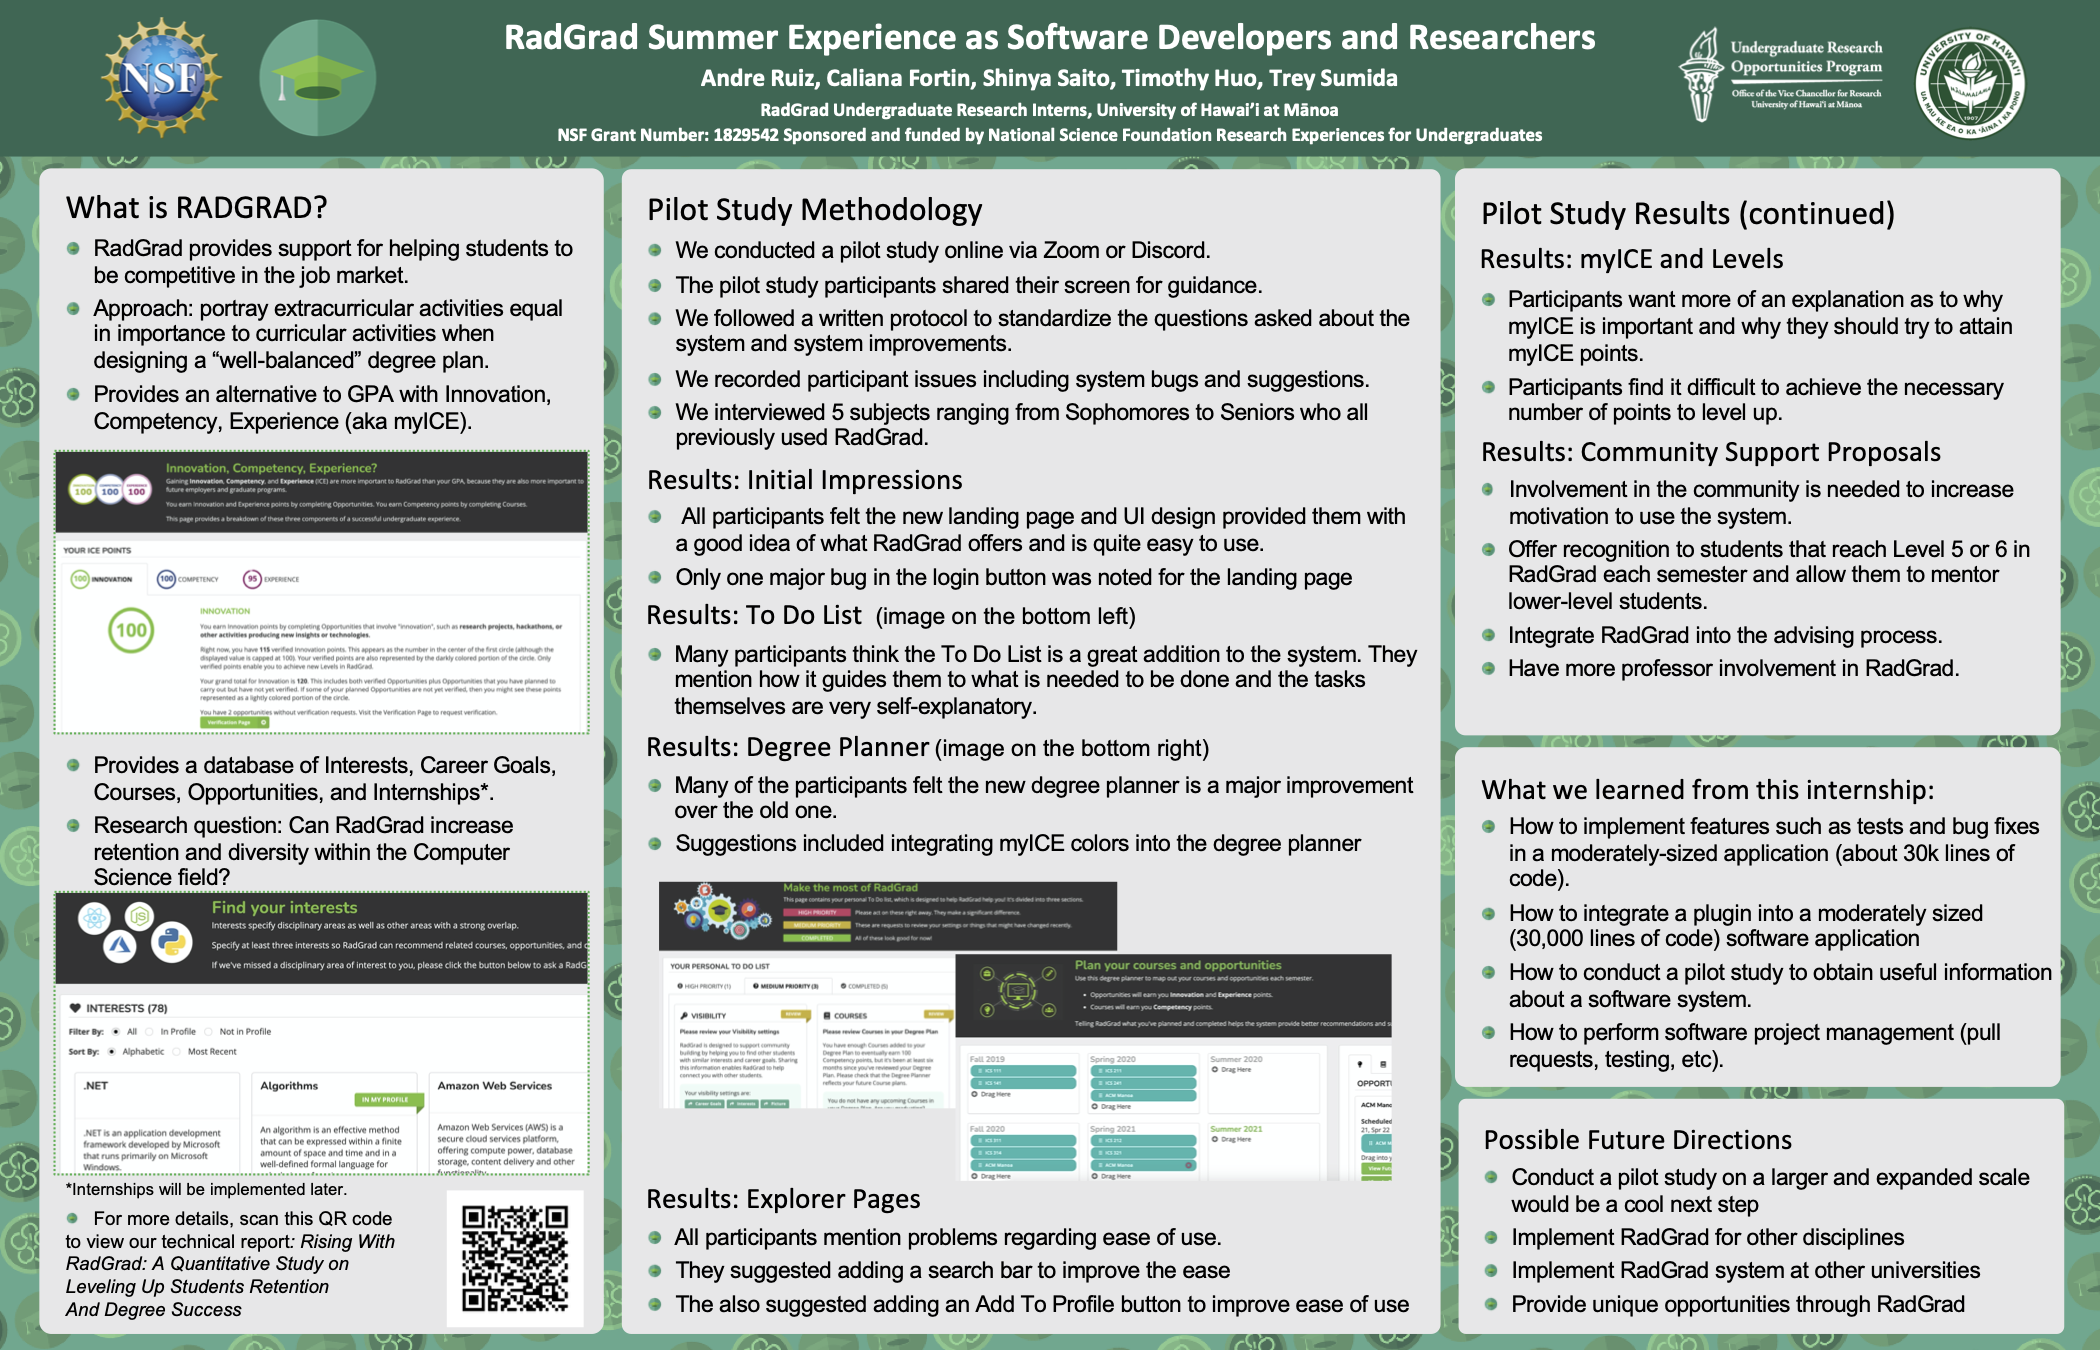
Task: Select the Alphabetic sort radio button
Action: (x=112, y=1051)
